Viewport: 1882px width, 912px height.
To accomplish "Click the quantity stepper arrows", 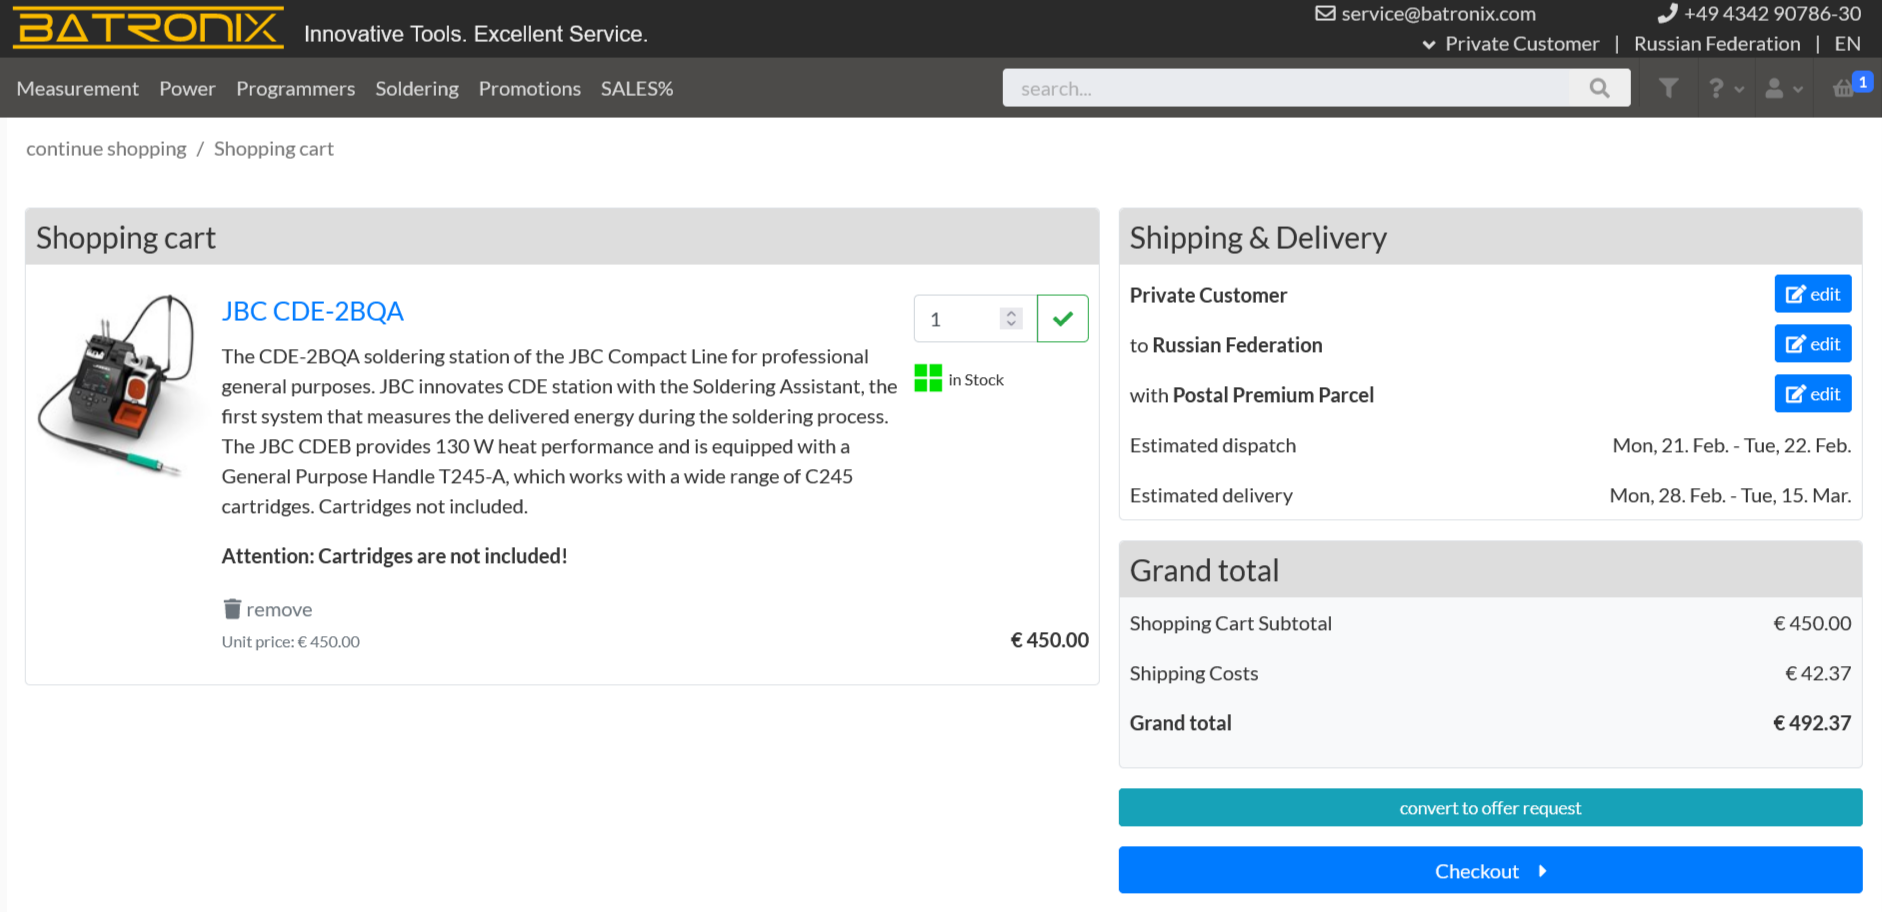I will [x=1011, y=318].
